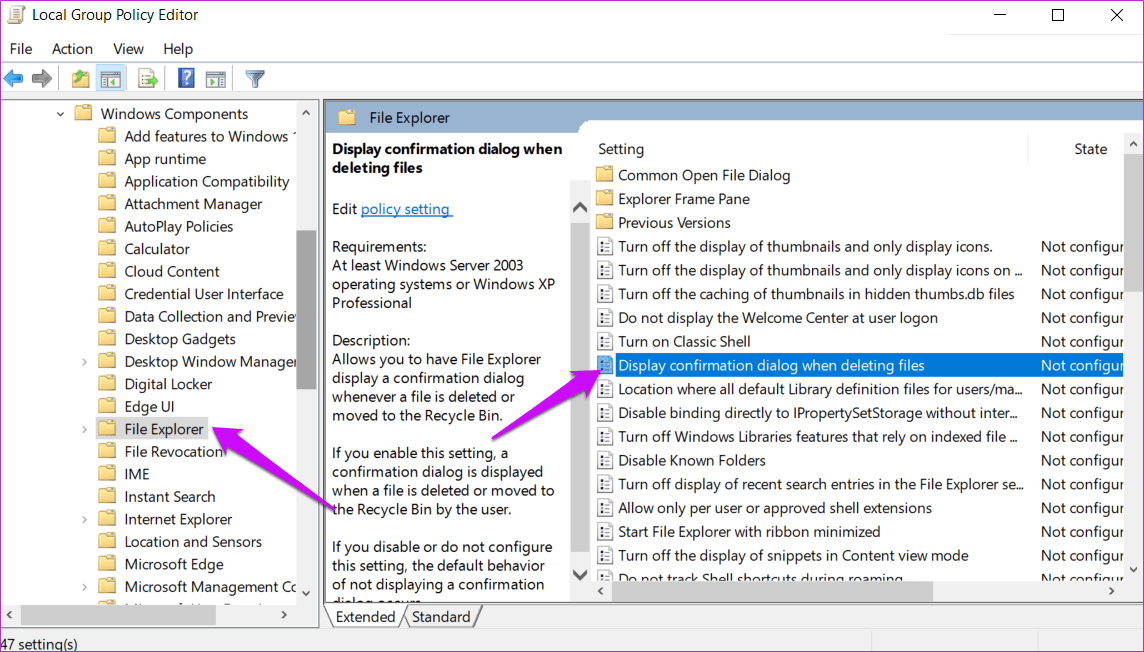This screenshot has height=652, width=1144.
Task: Click description pane scroll down arrow
Action: click(580, 575)
